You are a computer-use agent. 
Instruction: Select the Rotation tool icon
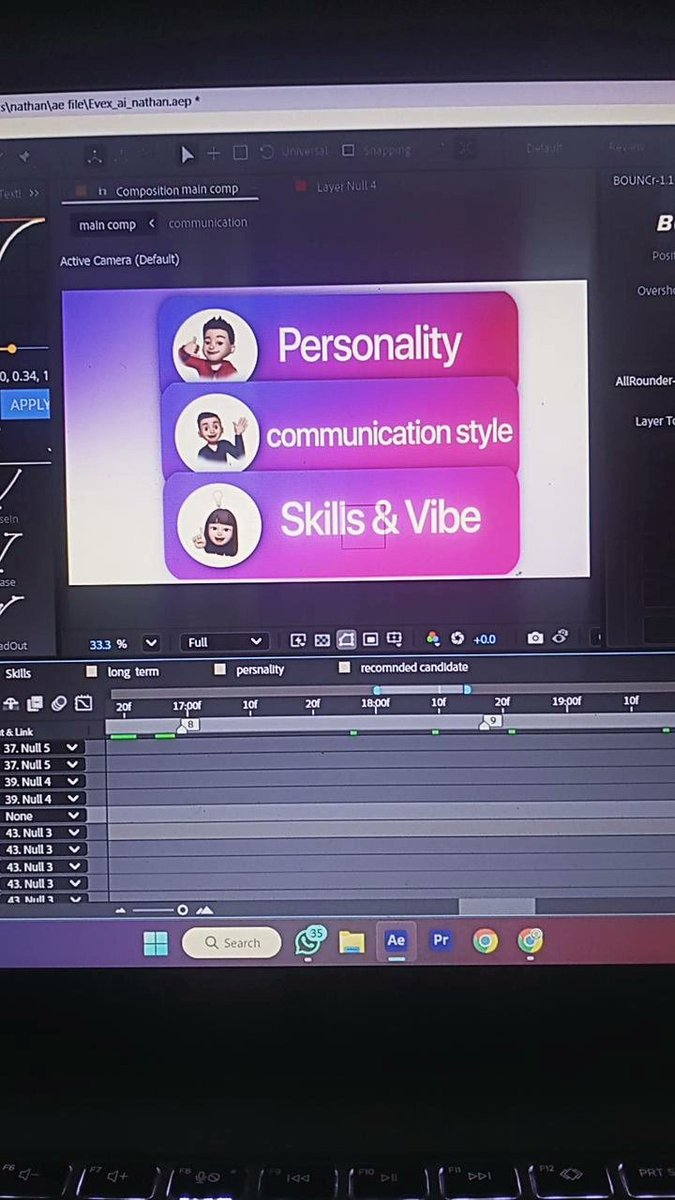[266, 152]
